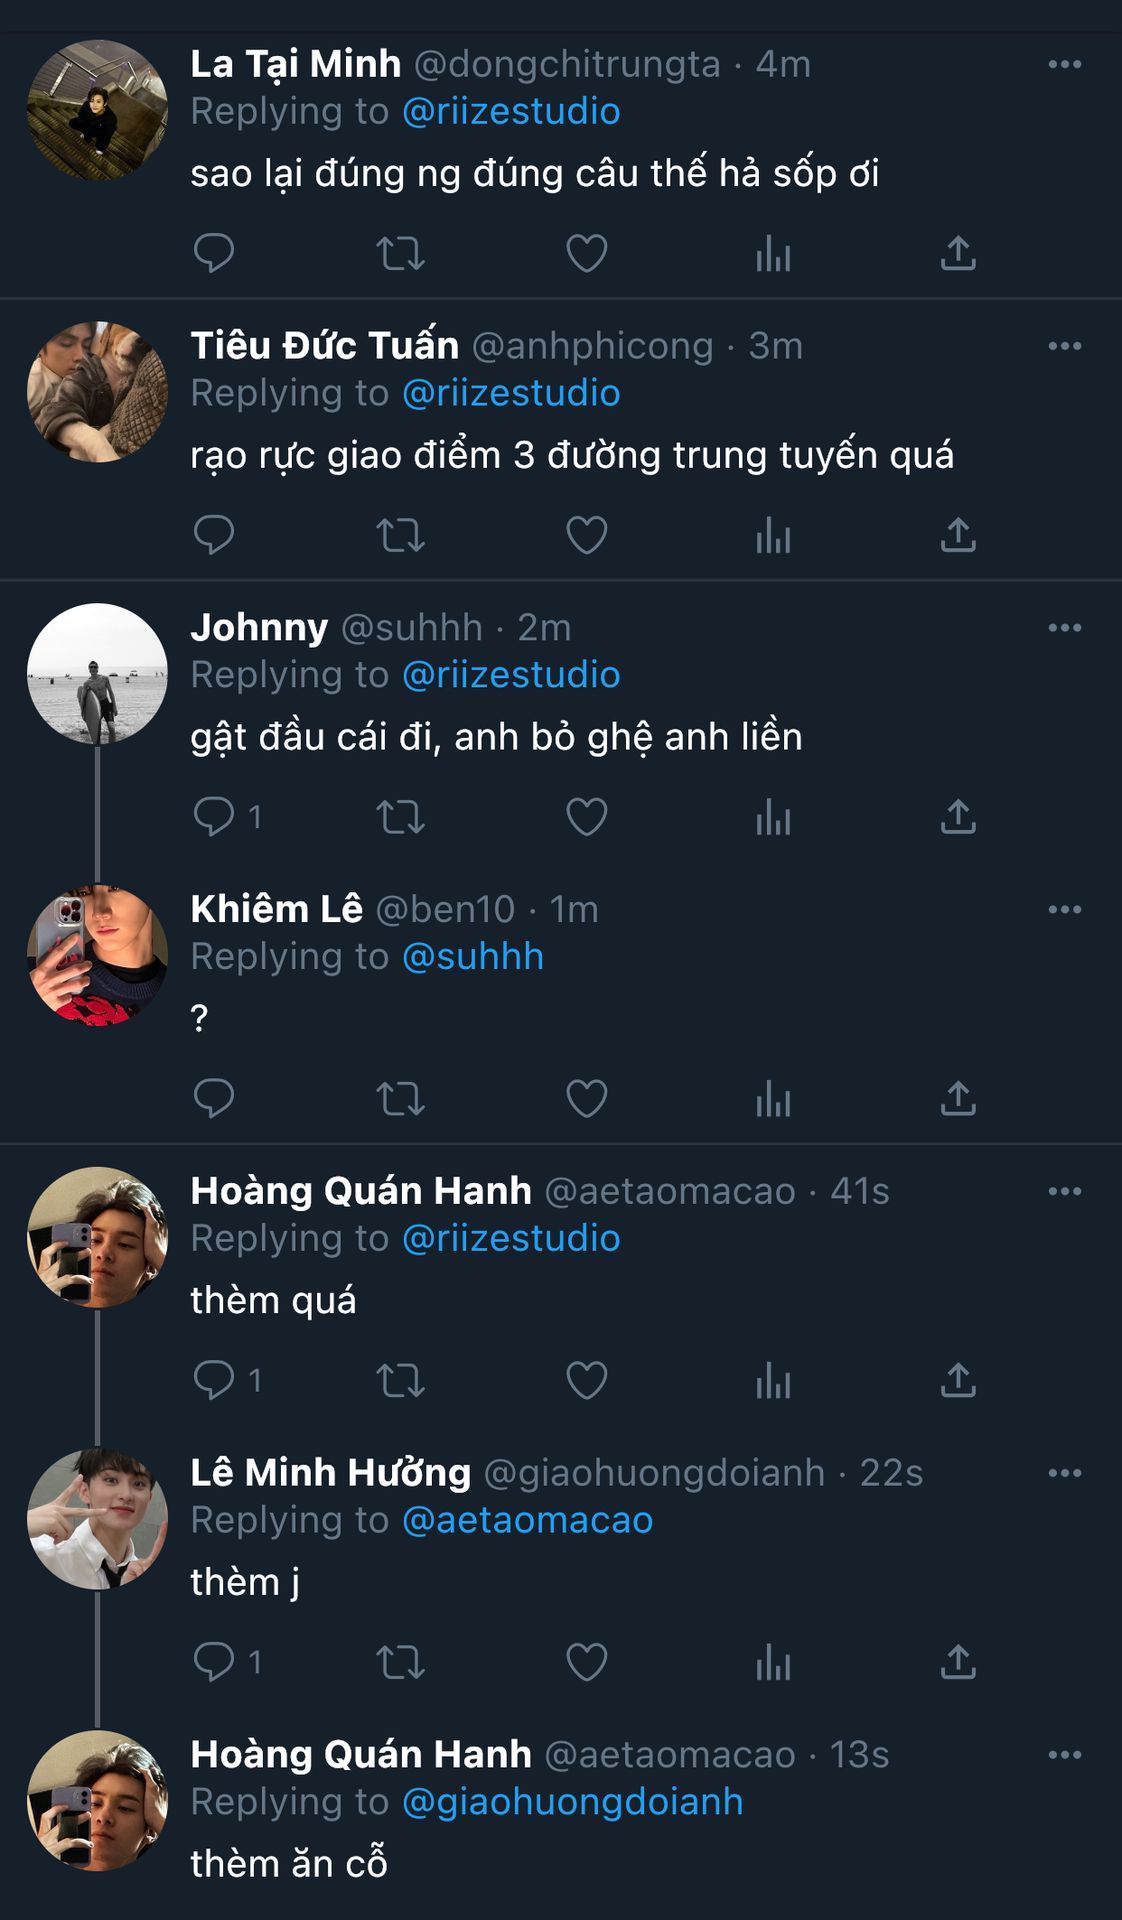1122x1920 pixels.
Task: Go to the @giaohuongdoianh mention link
Action: point(572,1802)
